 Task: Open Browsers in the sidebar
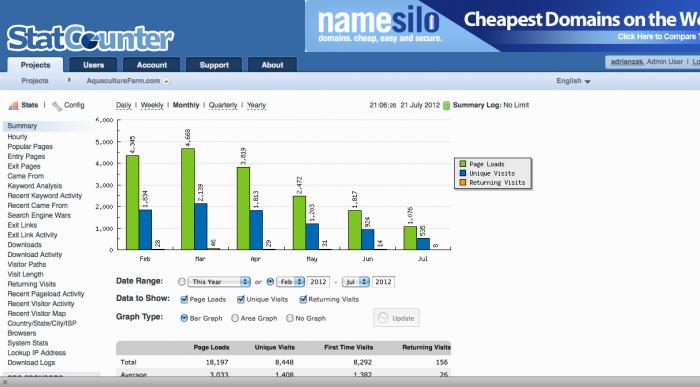(x=22, y=333)
